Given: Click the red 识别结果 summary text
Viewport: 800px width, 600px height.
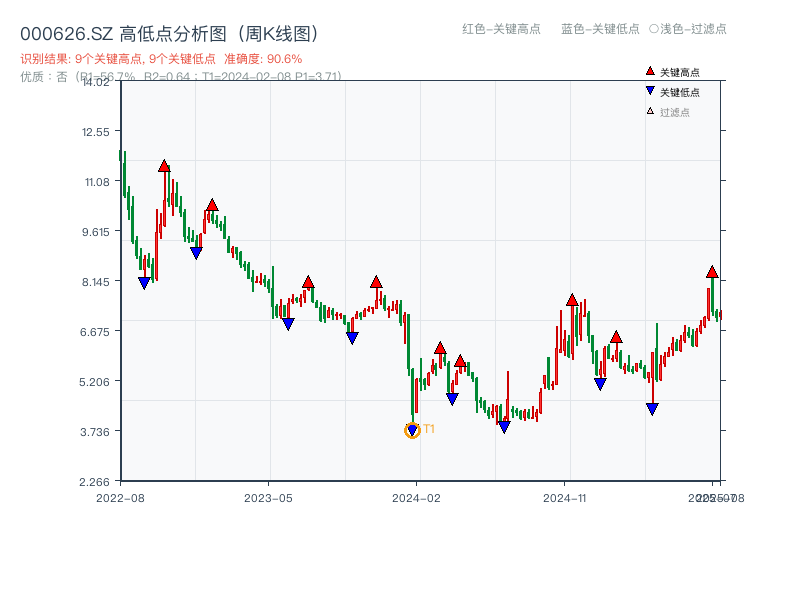Looking at the screenshot, I should [x=161, y=59].
